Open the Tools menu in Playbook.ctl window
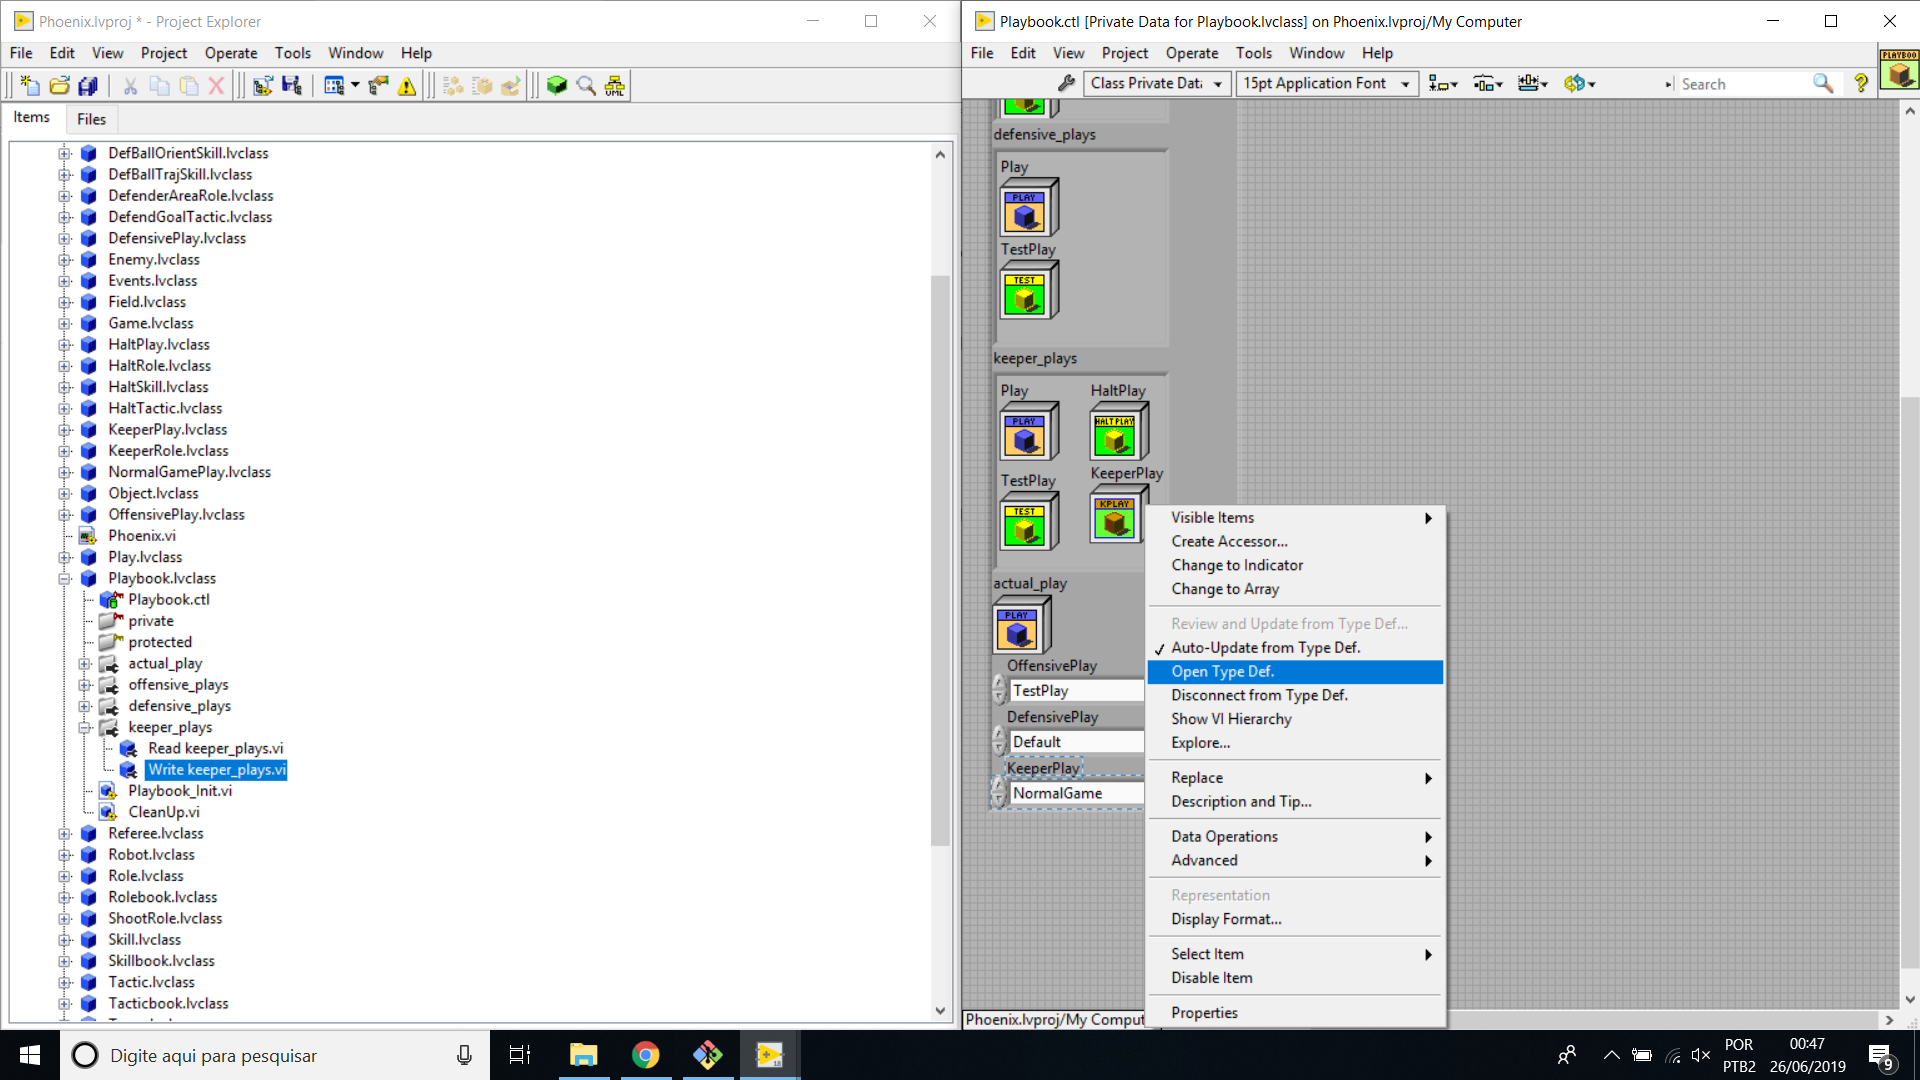The image size is (1920, 1080). 1253,53
